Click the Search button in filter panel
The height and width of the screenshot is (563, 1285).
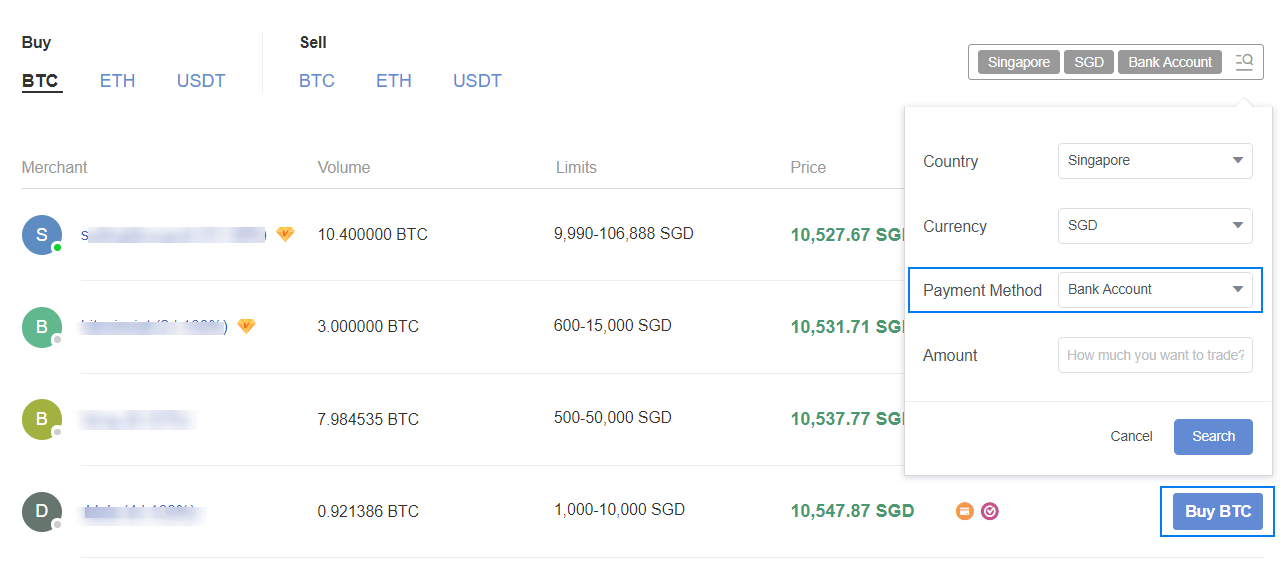point(1213,437)
